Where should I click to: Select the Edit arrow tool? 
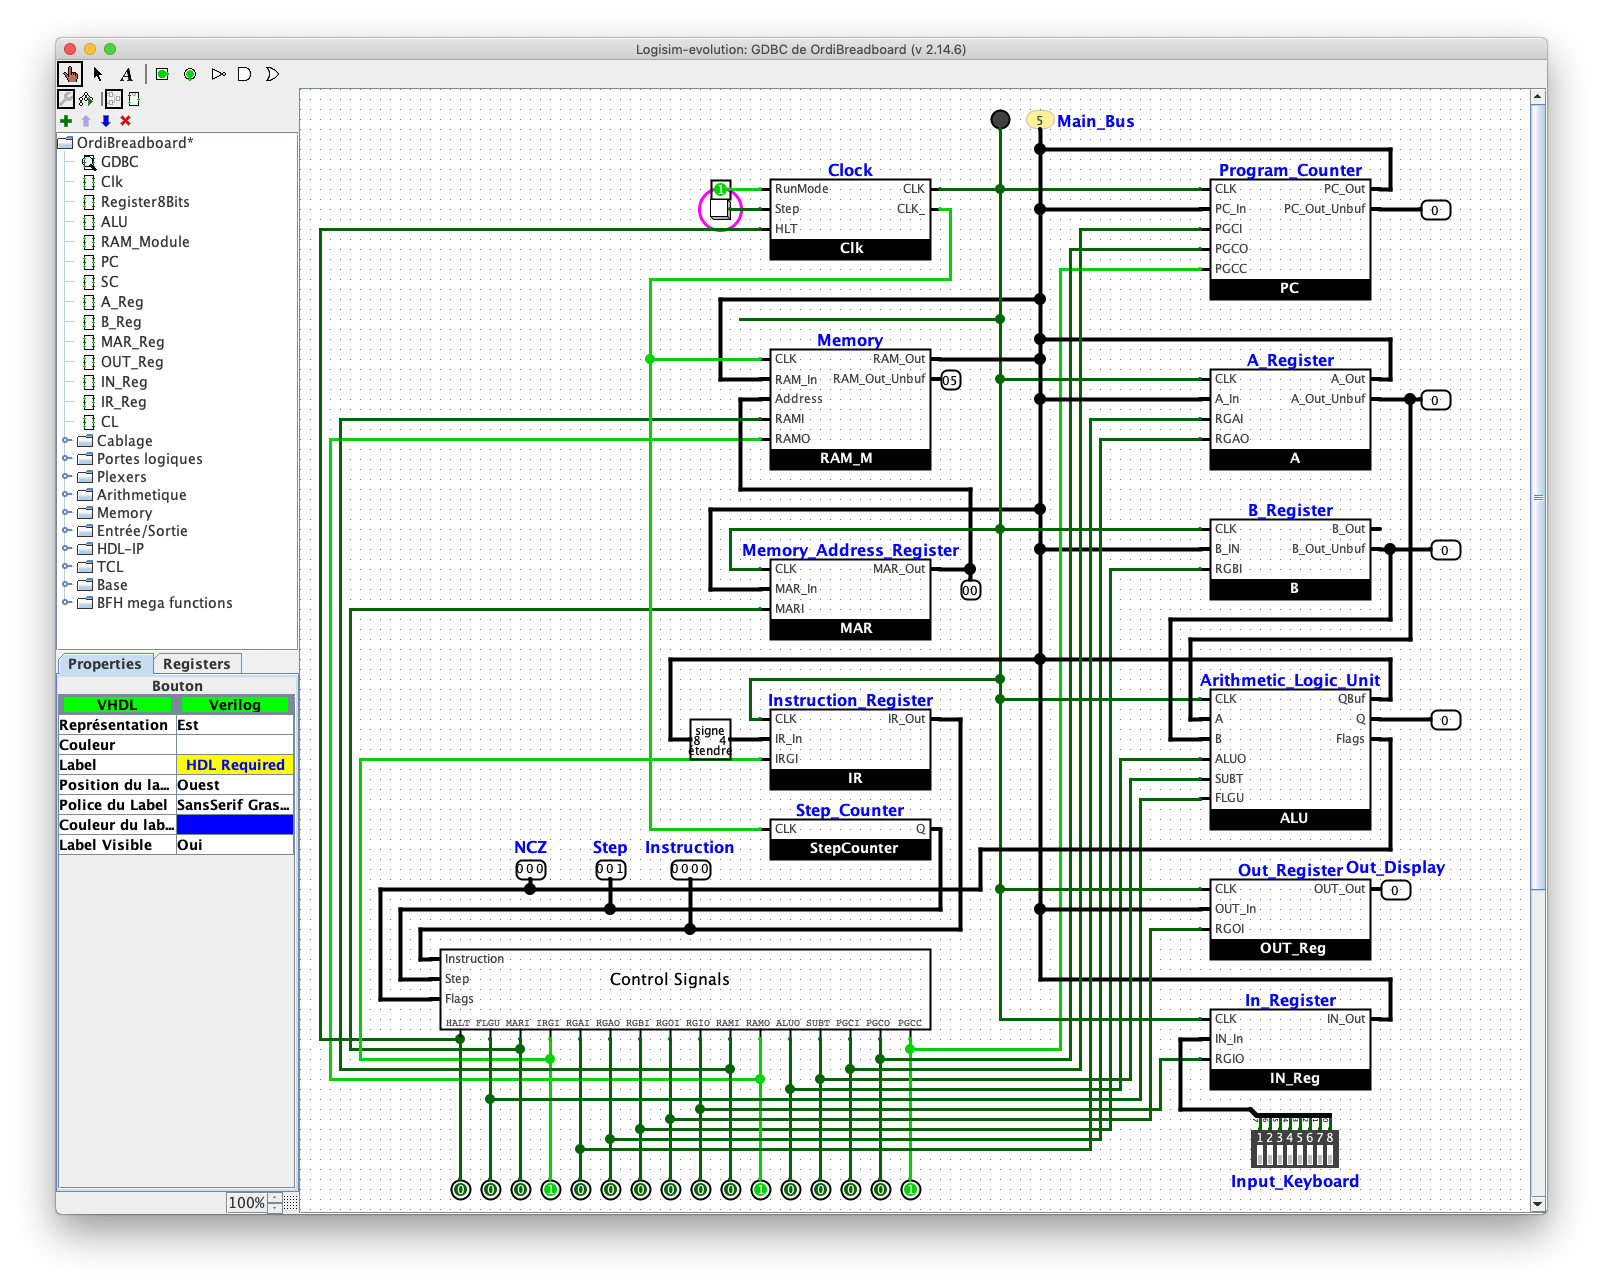click(x=96, y=73)
